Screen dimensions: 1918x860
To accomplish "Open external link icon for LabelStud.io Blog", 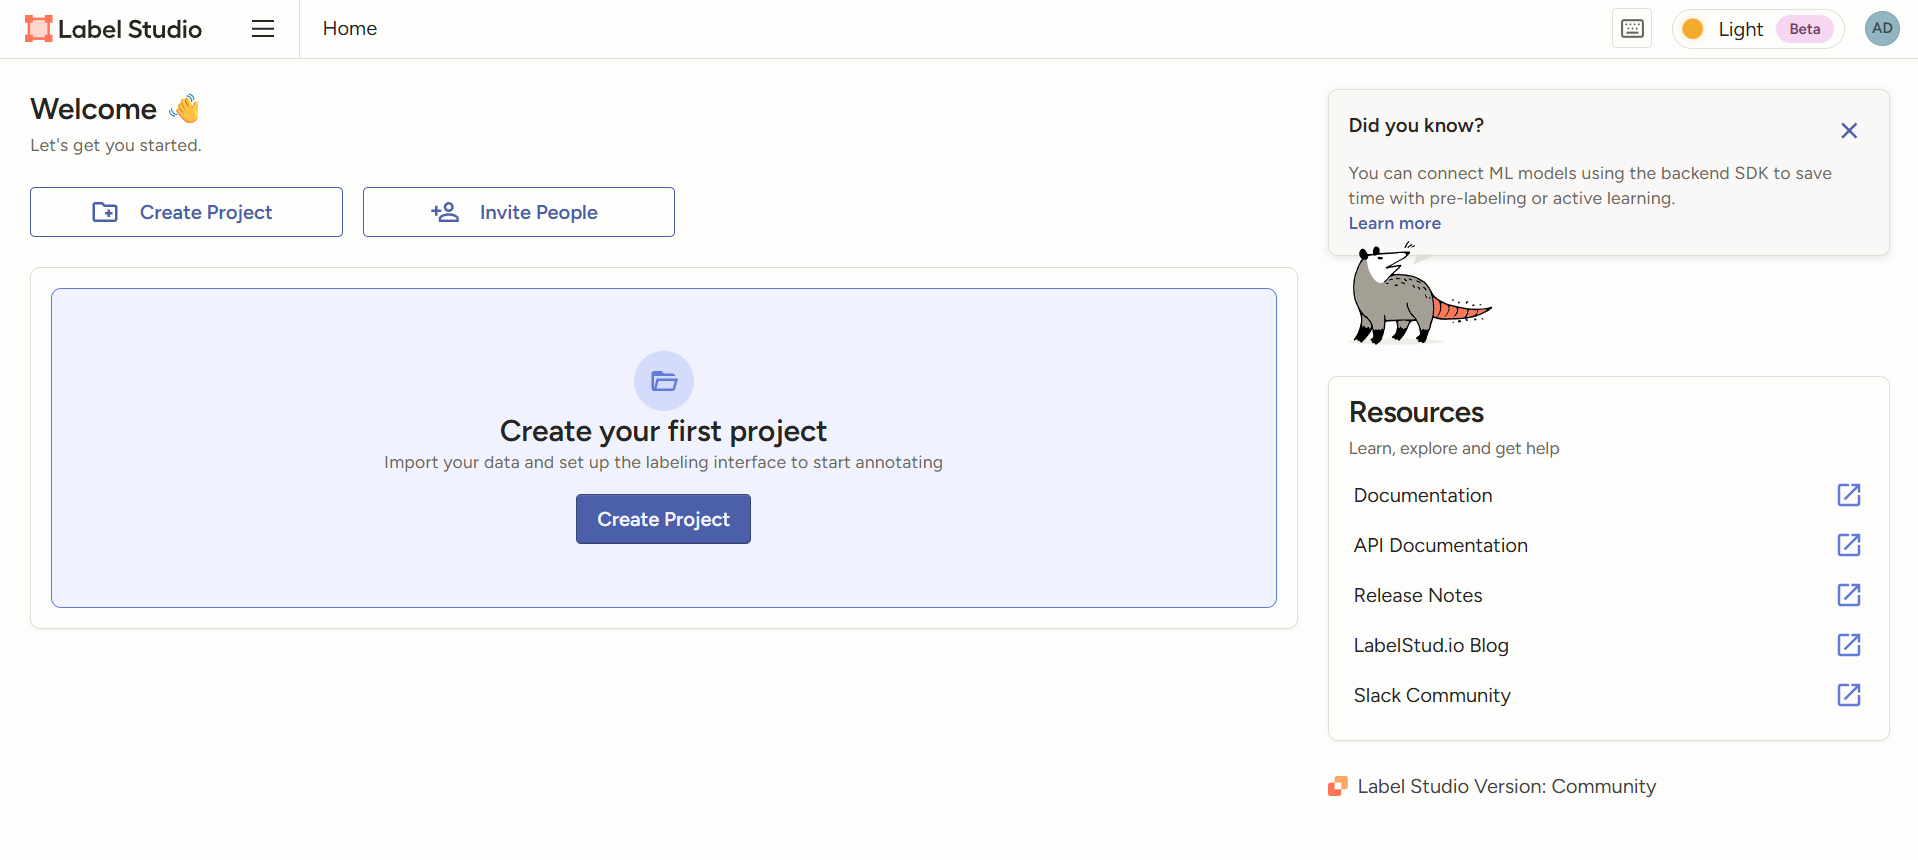I will (x=1848, y=645).
